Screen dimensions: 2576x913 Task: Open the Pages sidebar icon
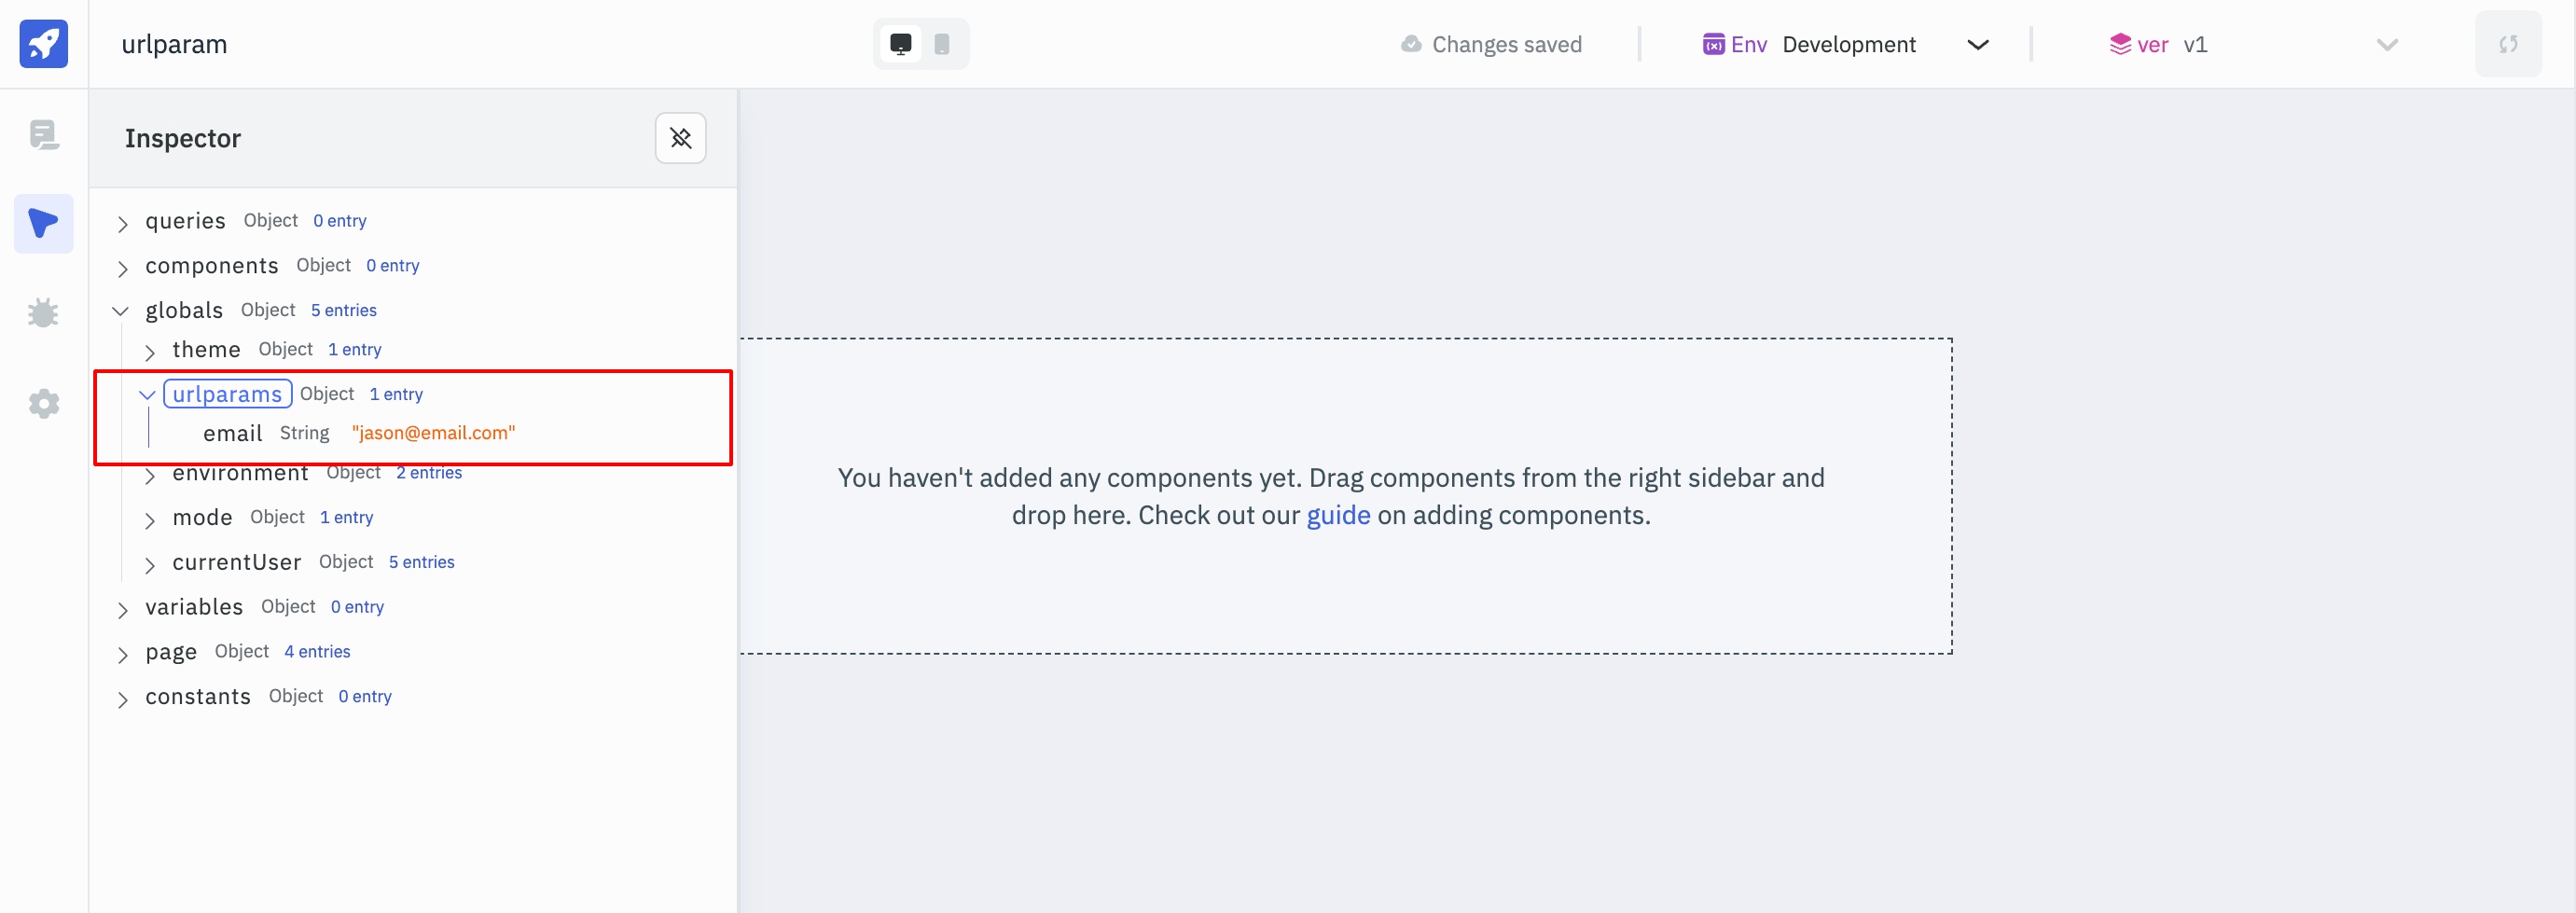(43, 135)
